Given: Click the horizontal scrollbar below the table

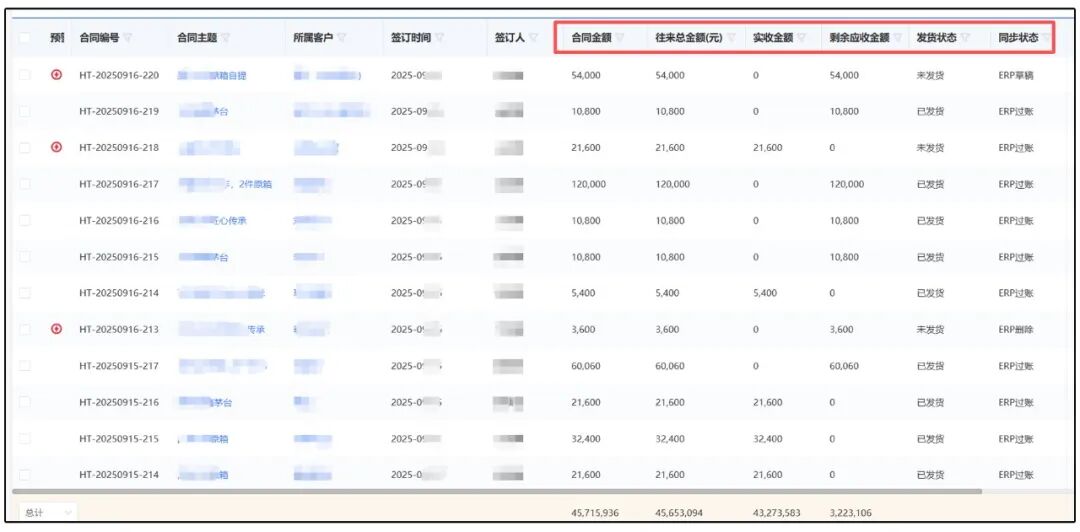Looking at the screenshot, I should click(497, 491).
